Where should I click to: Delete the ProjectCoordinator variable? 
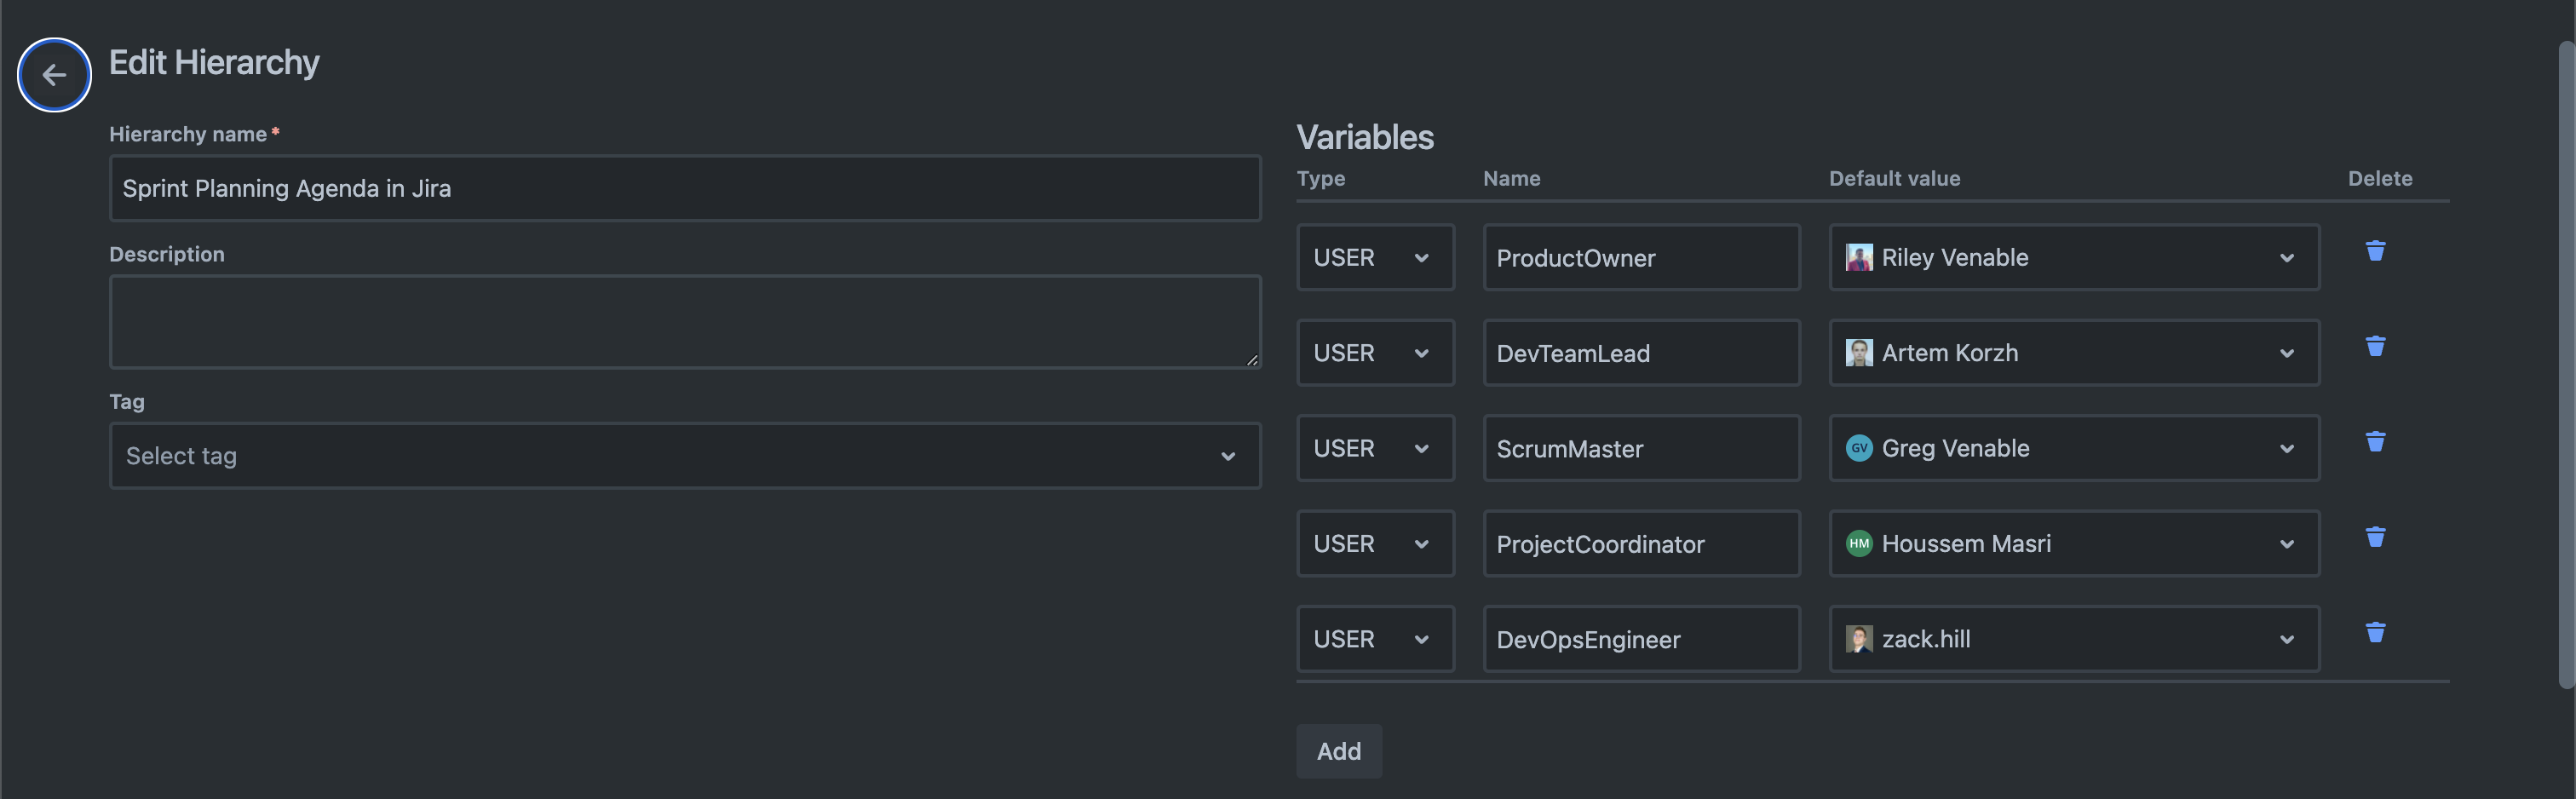[2375, 538]
